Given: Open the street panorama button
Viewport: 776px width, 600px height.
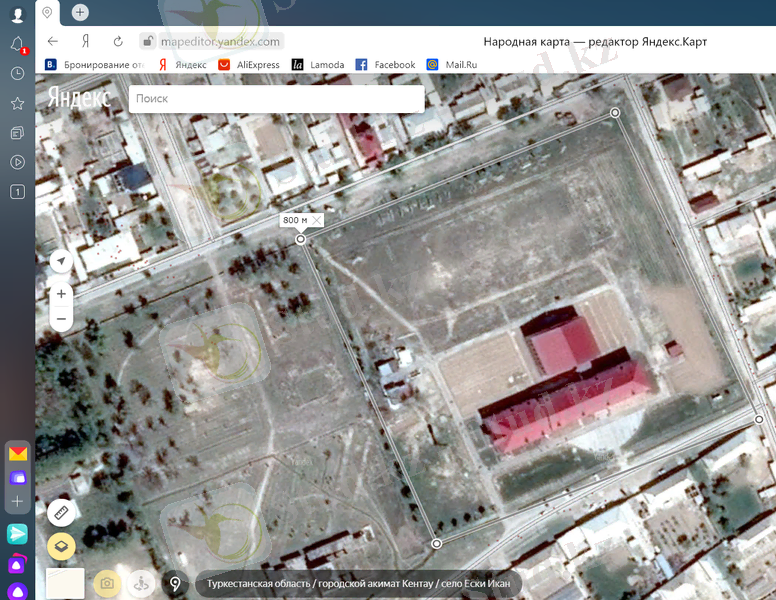Looking at the screenshot, I should [141, 583].
